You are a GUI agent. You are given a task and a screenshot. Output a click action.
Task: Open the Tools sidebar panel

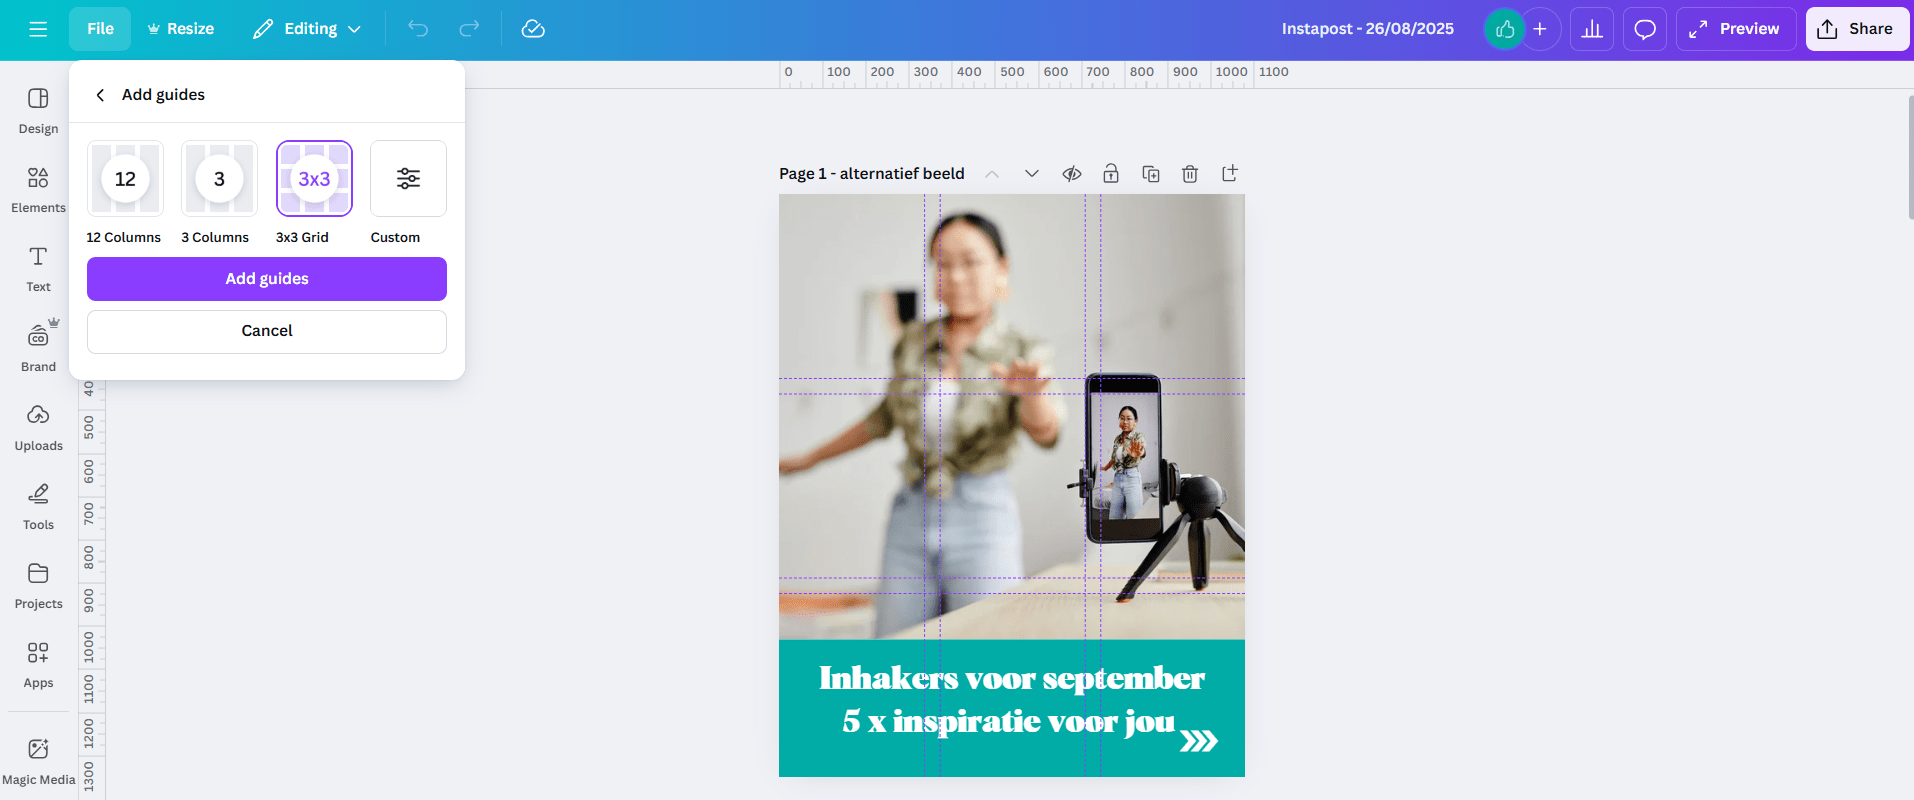[38, 506]
